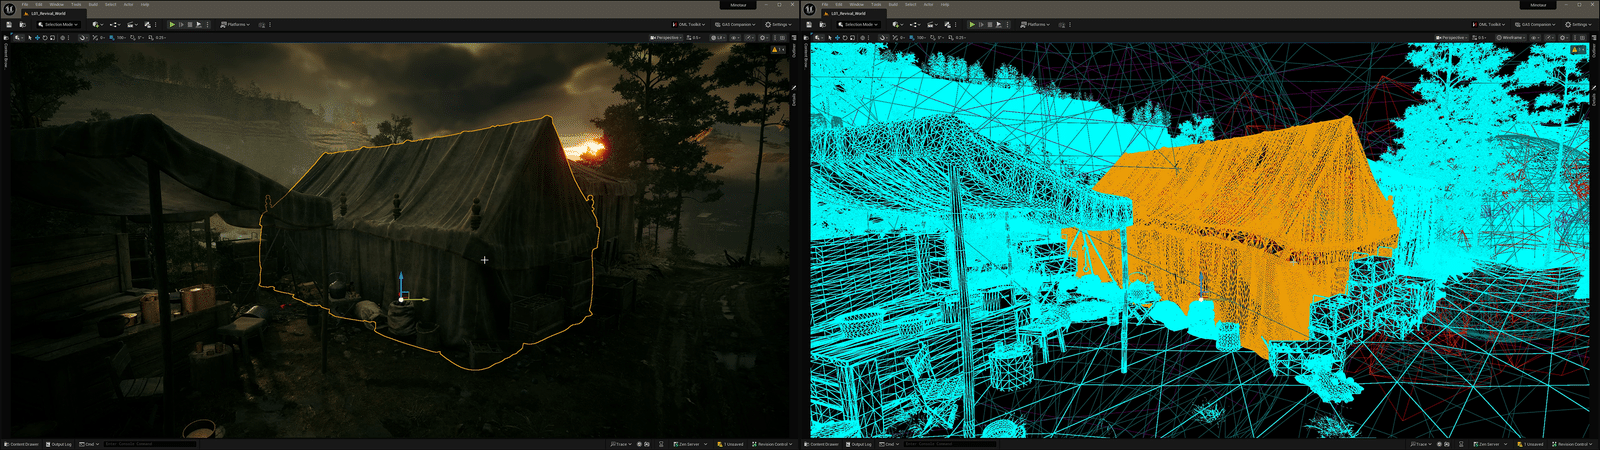Open the Platforms dropdown in the right window
The width and height of the screenshot is (1600, 450).
tap(1035, 24)
